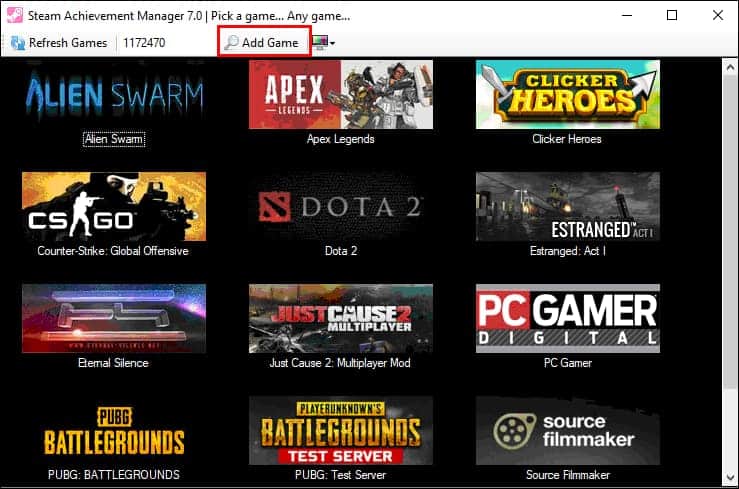Click the Apex Legends title text
Image resolution: width=739 pixels, height=489 pixels.
pos(341,139)
